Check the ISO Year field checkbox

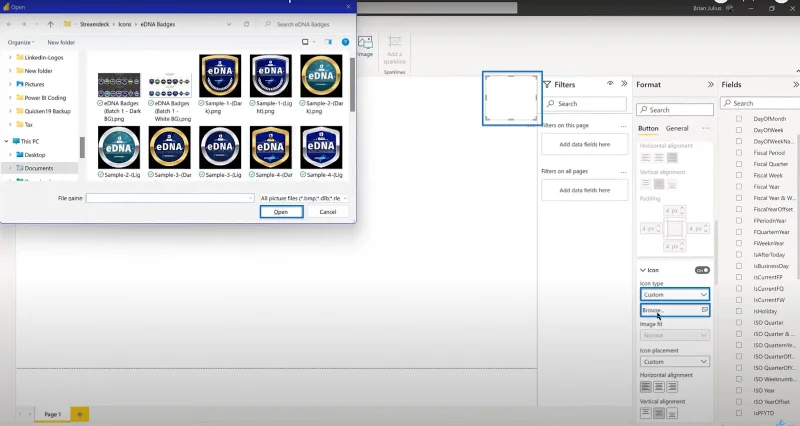[739, 390]
